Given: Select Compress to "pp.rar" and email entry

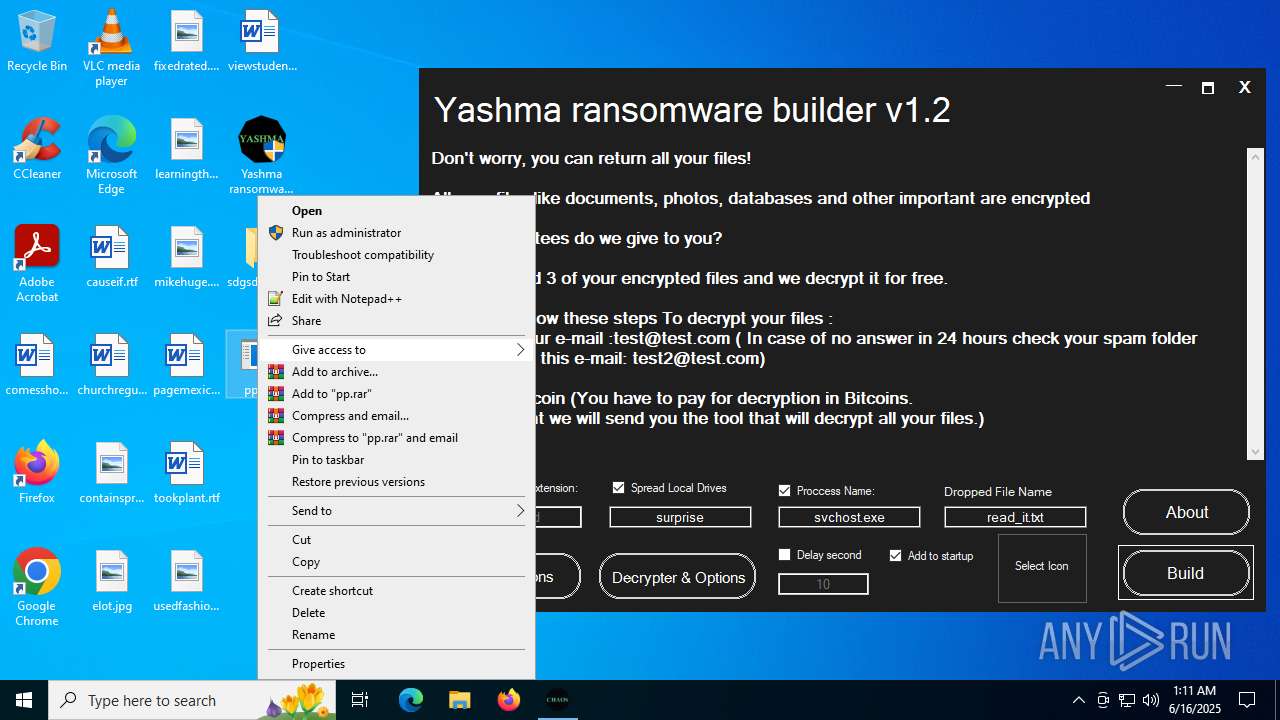Looking at the screenshot, I should click(x=396, y=438).
